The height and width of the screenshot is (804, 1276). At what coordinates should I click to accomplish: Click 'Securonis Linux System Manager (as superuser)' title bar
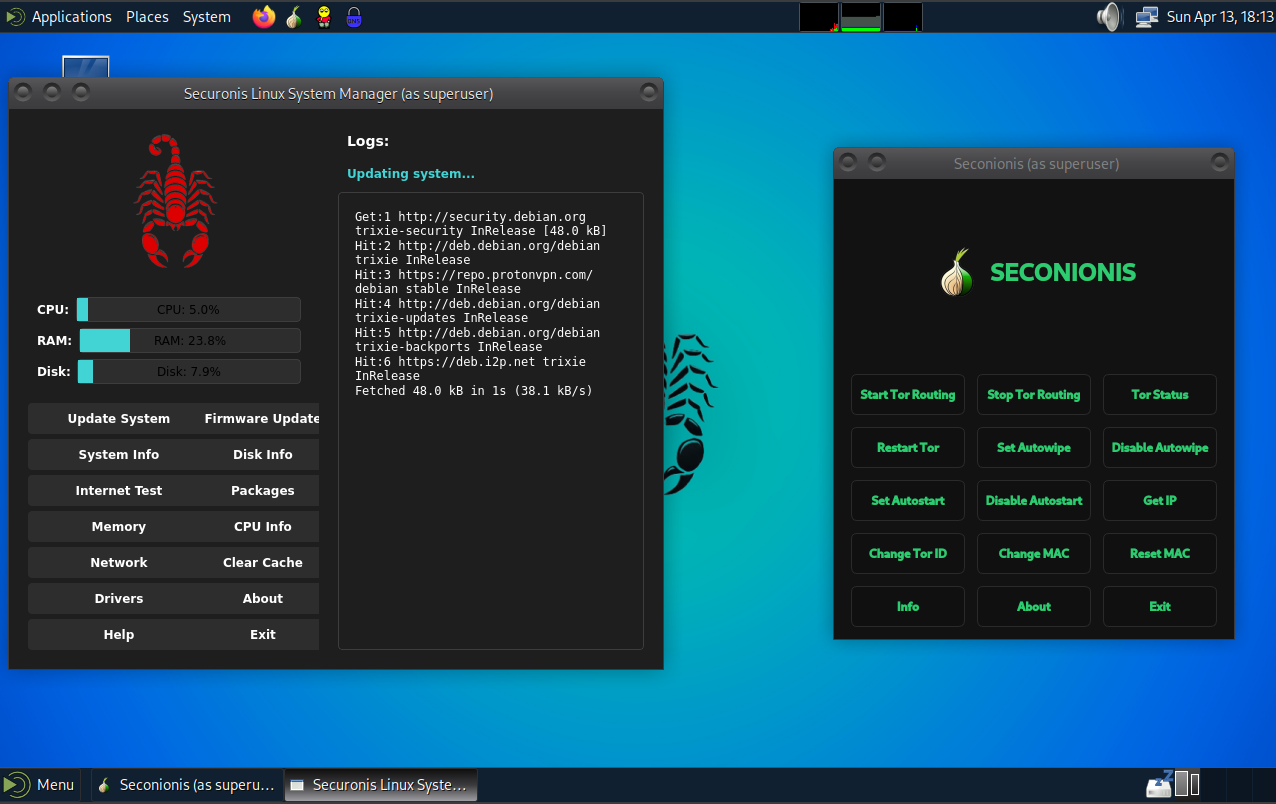[338, 94]
